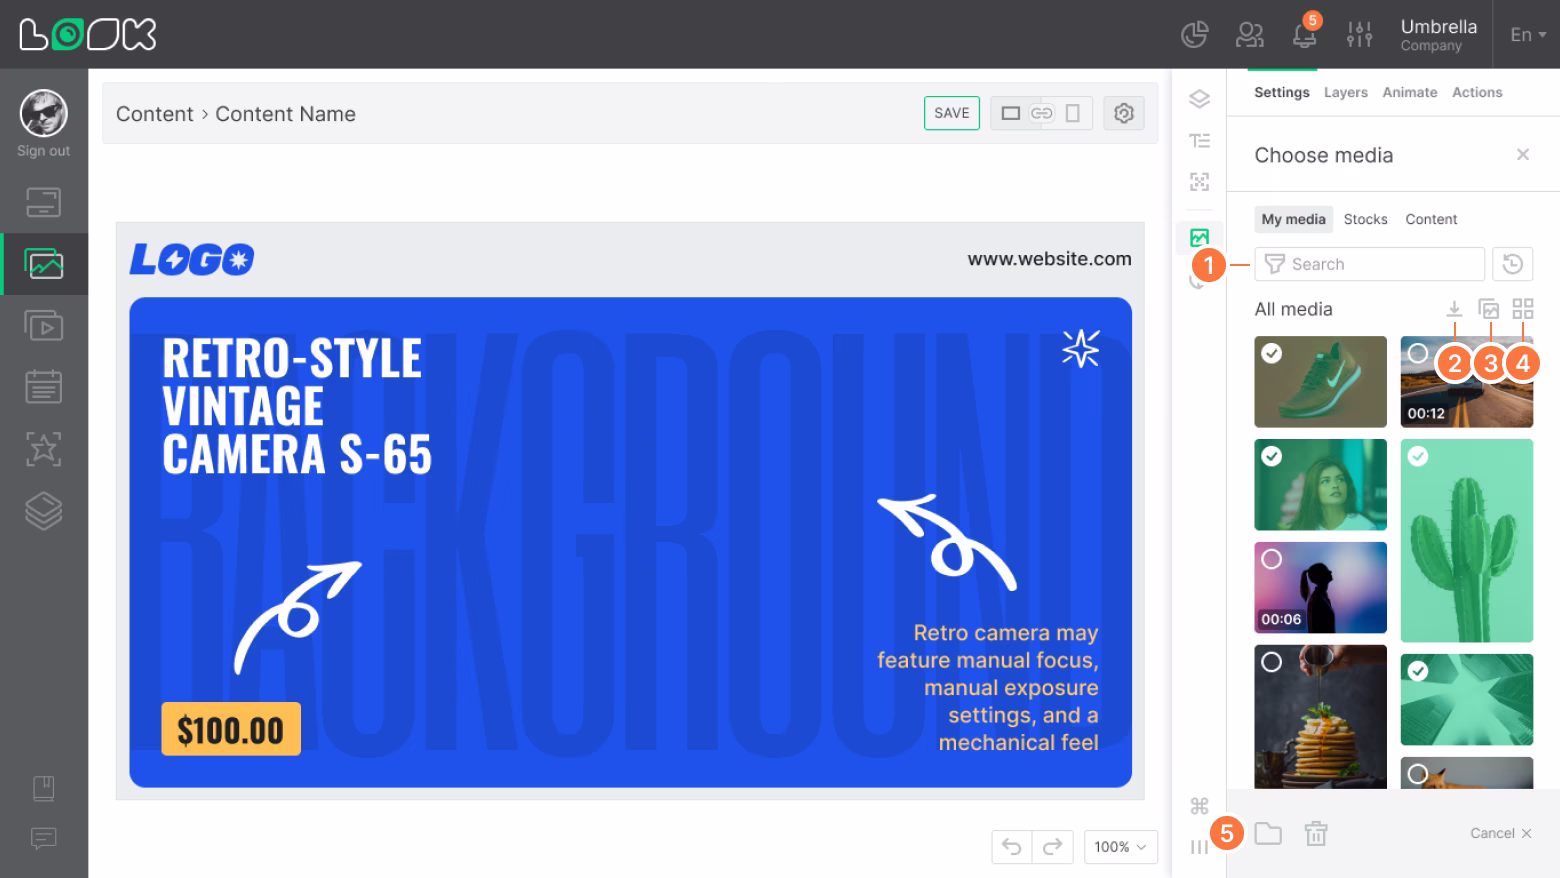This screenshot has width=1560, height=878.
Task: Deselect the sneaker image checkbox
Action: point(1271,353)
